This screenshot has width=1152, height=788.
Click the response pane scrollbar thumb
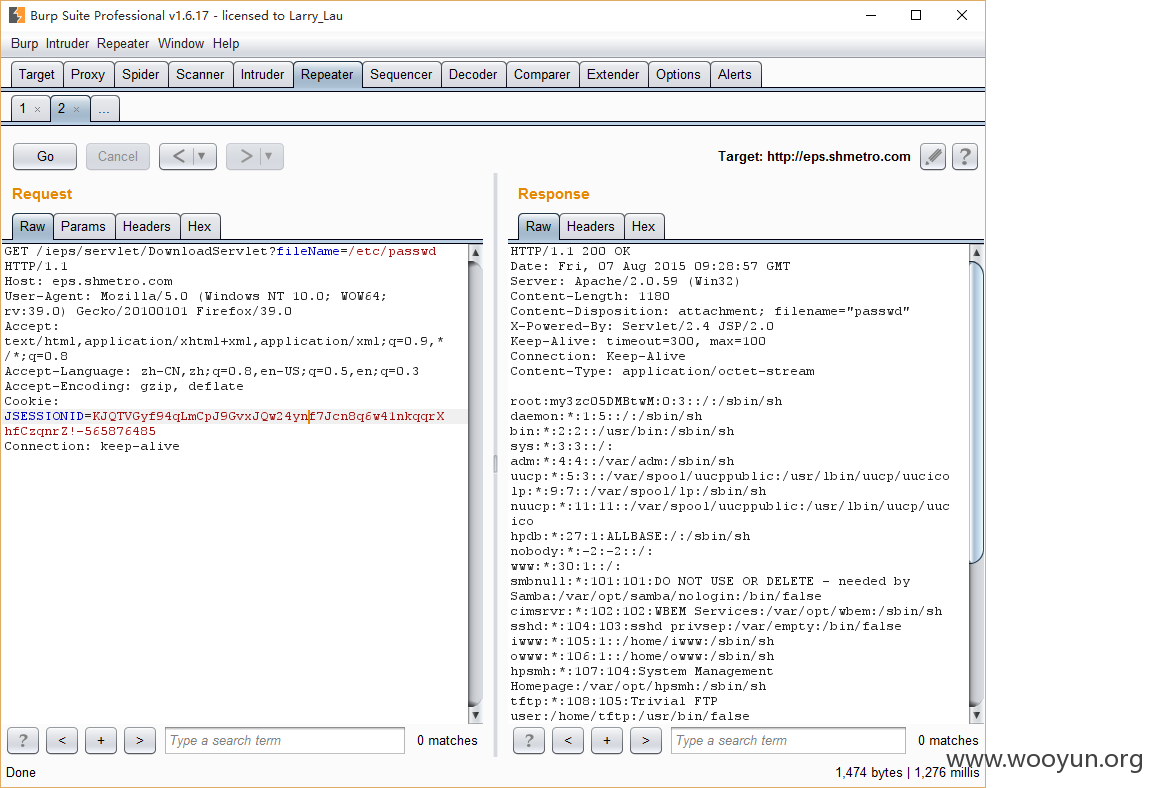click(976, 412)
